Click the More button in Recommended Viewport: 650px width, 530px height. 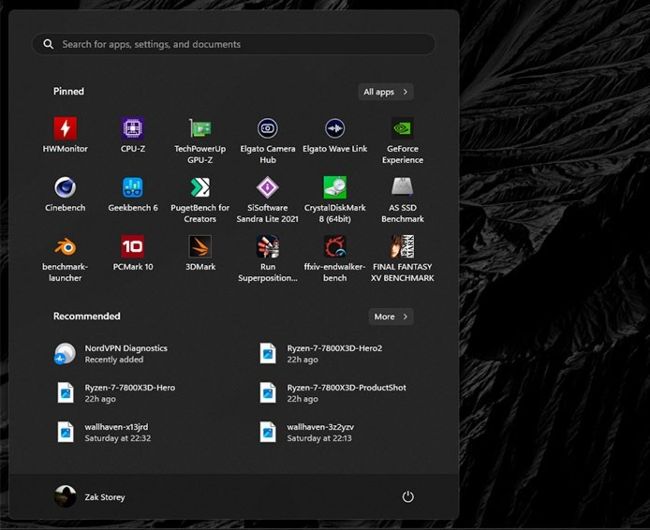point(390,317)
